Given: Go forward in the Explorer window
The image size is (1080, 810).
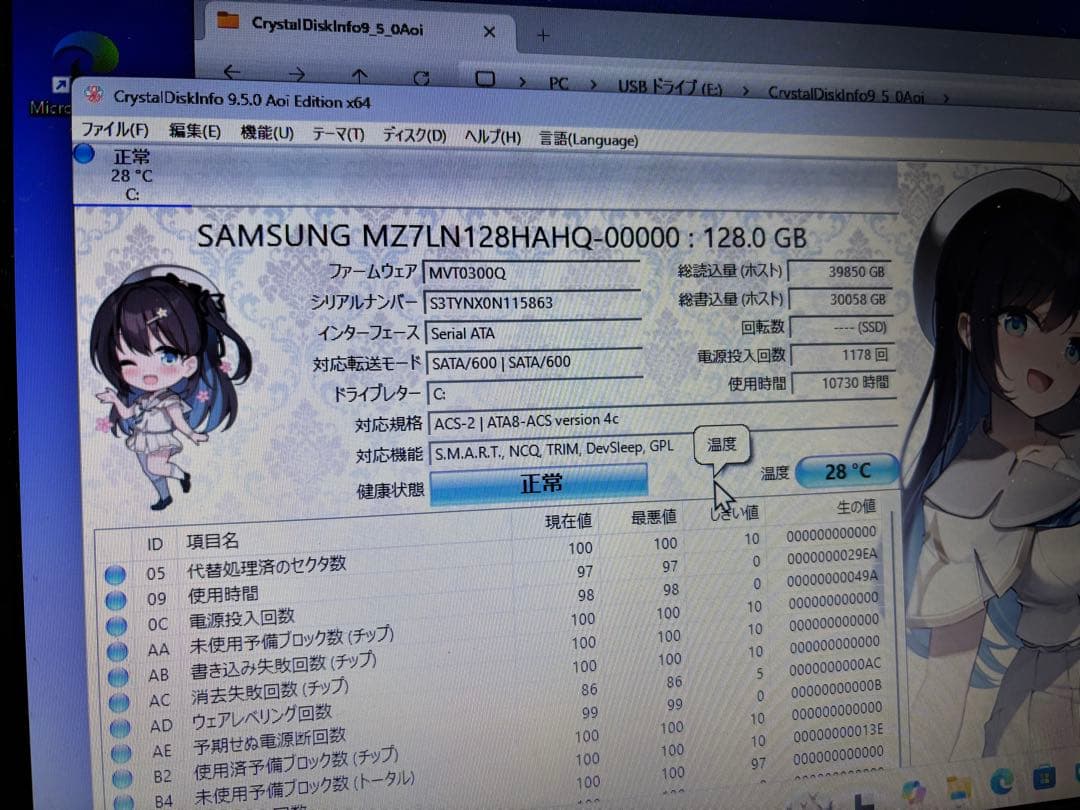Looking at the screenshot, I should point(296,73).
